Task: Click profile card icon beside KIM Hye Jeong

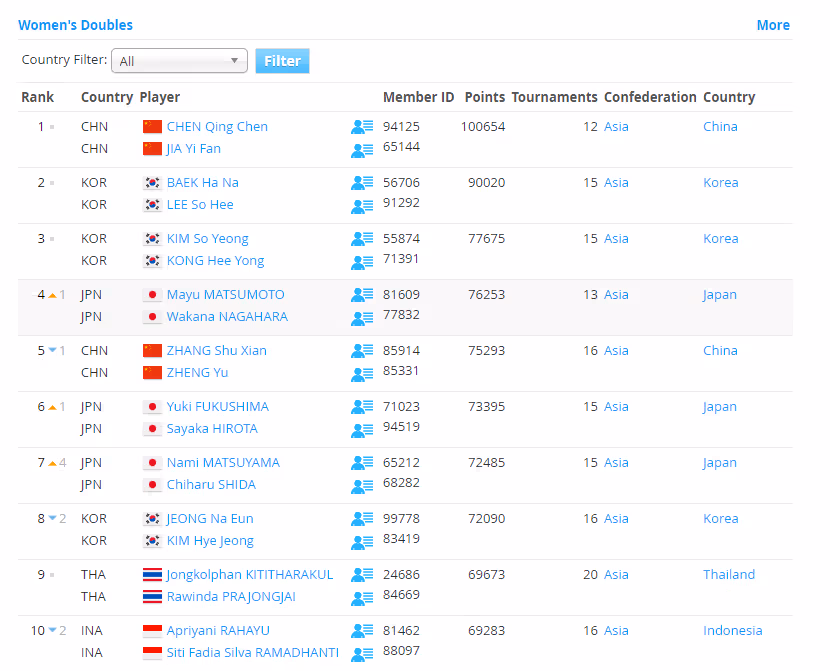Action: pyautogui.click(x=361, y=541)
